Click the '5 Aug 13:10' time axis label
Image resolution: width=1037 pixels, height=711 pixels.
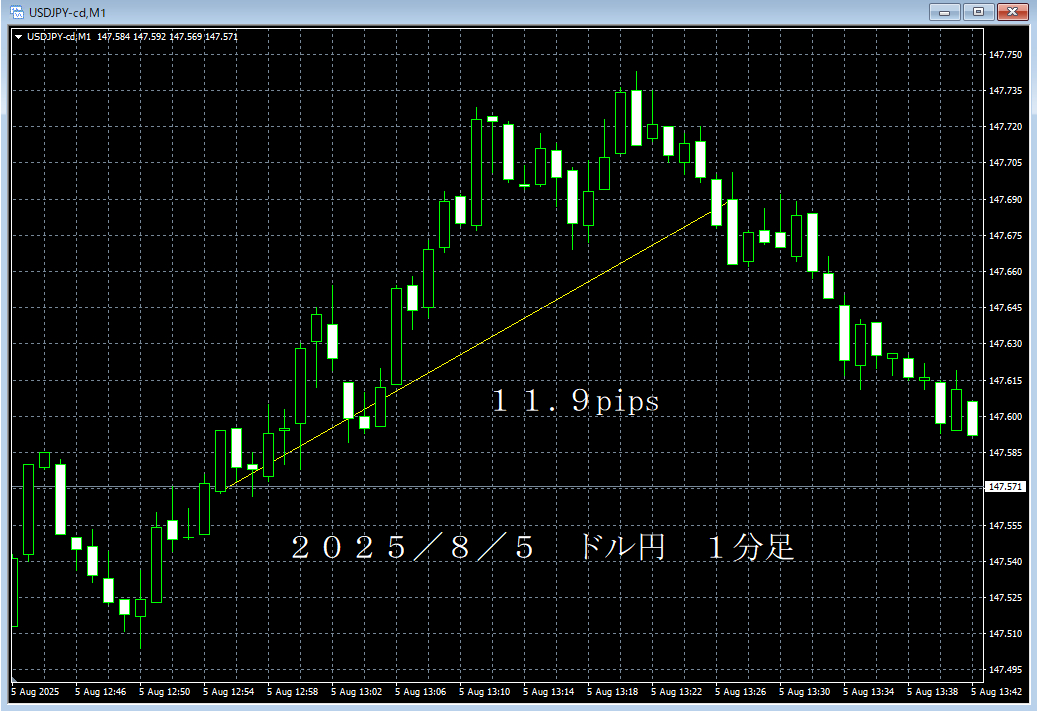click(x=485, y=692)
